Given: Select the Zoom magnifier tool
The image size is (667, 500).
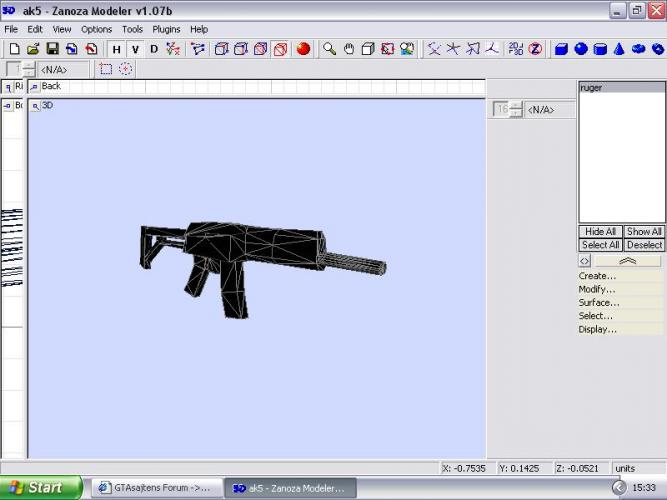Looking at the screenshot, I should tap(329, 49).
